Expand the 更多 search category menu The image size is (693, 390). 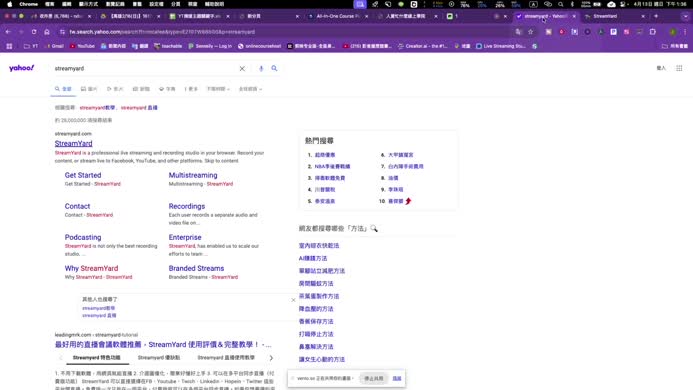coord(191,89)
